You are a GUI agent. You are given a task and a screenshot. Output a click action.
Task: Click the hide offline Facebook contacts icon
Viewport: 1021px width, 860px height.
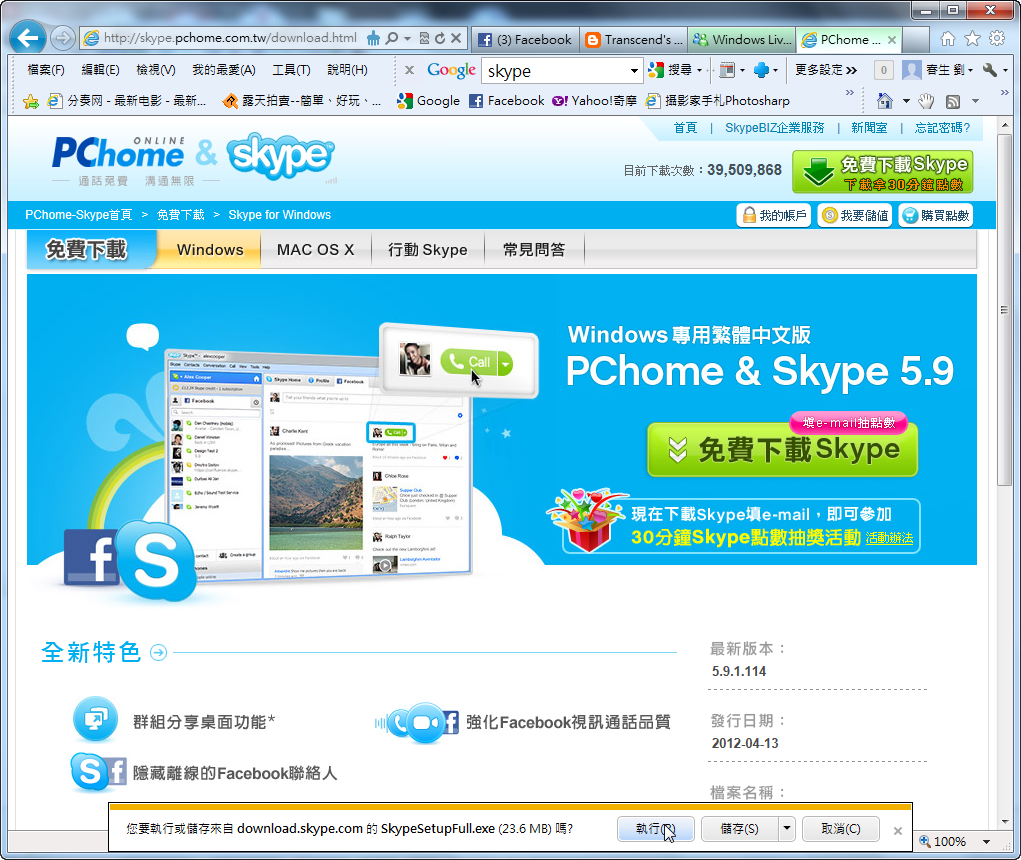pos(98,772)
